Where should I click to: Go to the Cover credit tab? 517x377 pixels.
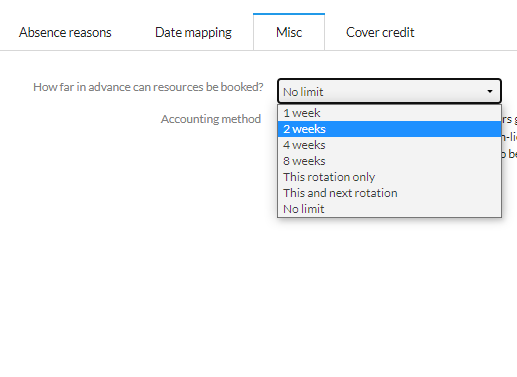pos(380,32)
